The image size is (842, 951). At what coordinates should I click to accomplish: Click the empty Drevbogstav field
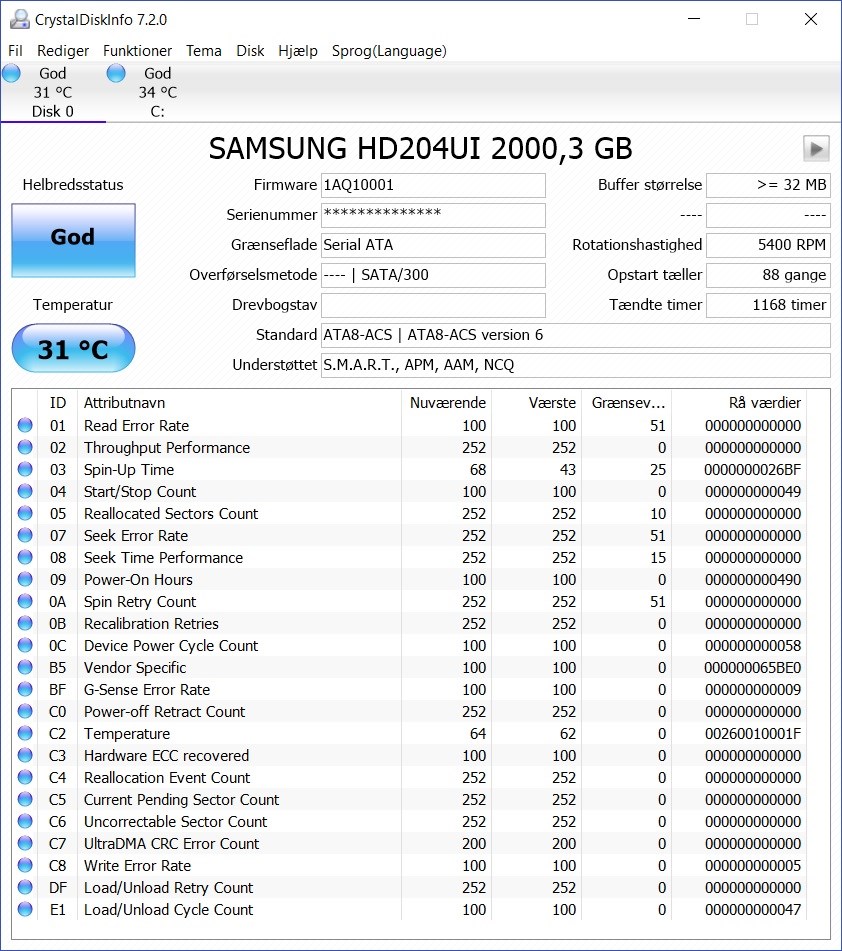(x=433, y=305)
